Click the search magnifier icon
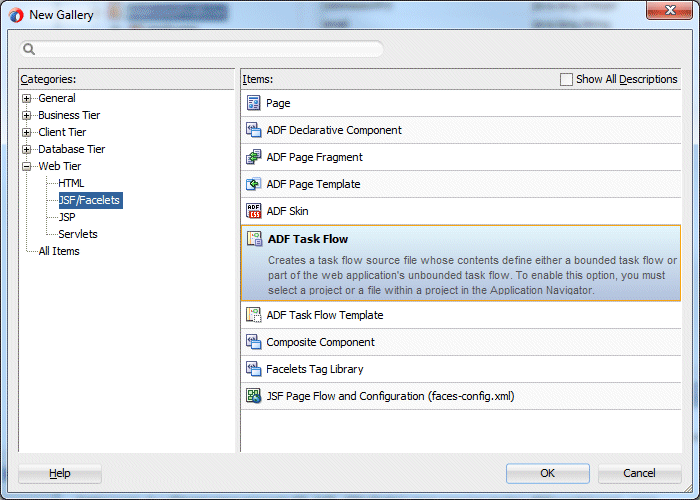 coord(29,49)
